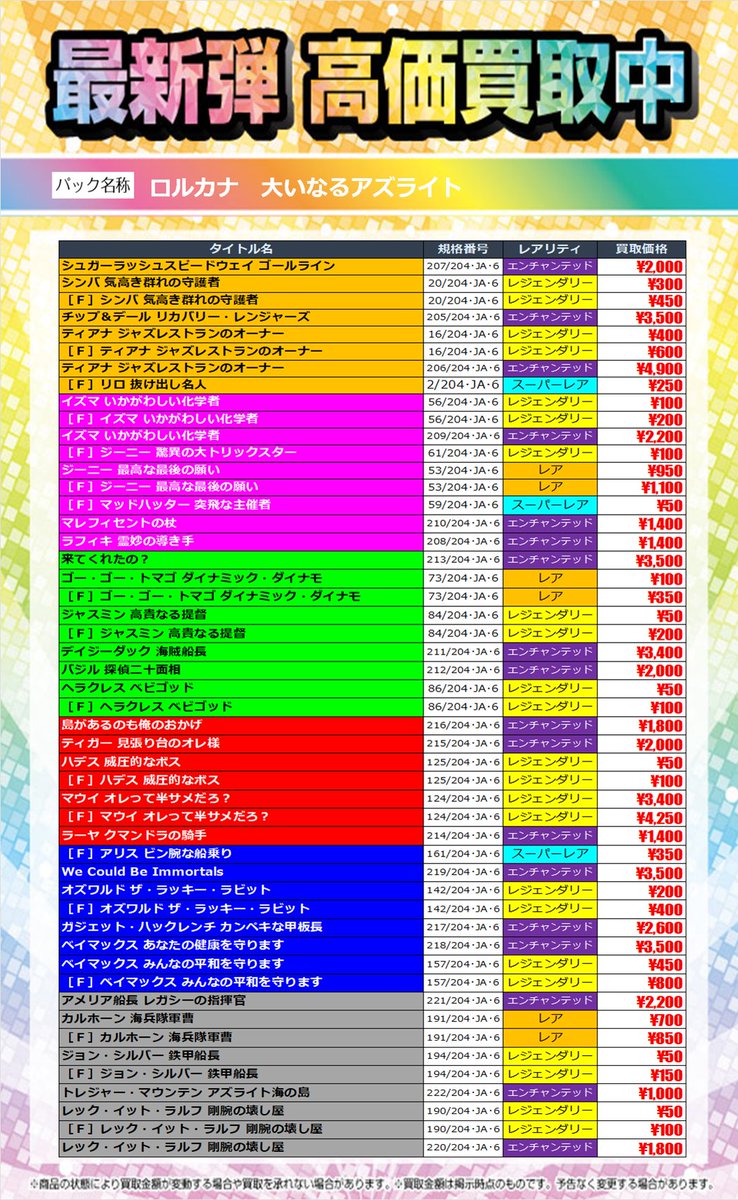This screenshot has width=738, height=1200.
Task: Click the title [F] リロ 抜け出し名人
Action: (x=135, y=385)
